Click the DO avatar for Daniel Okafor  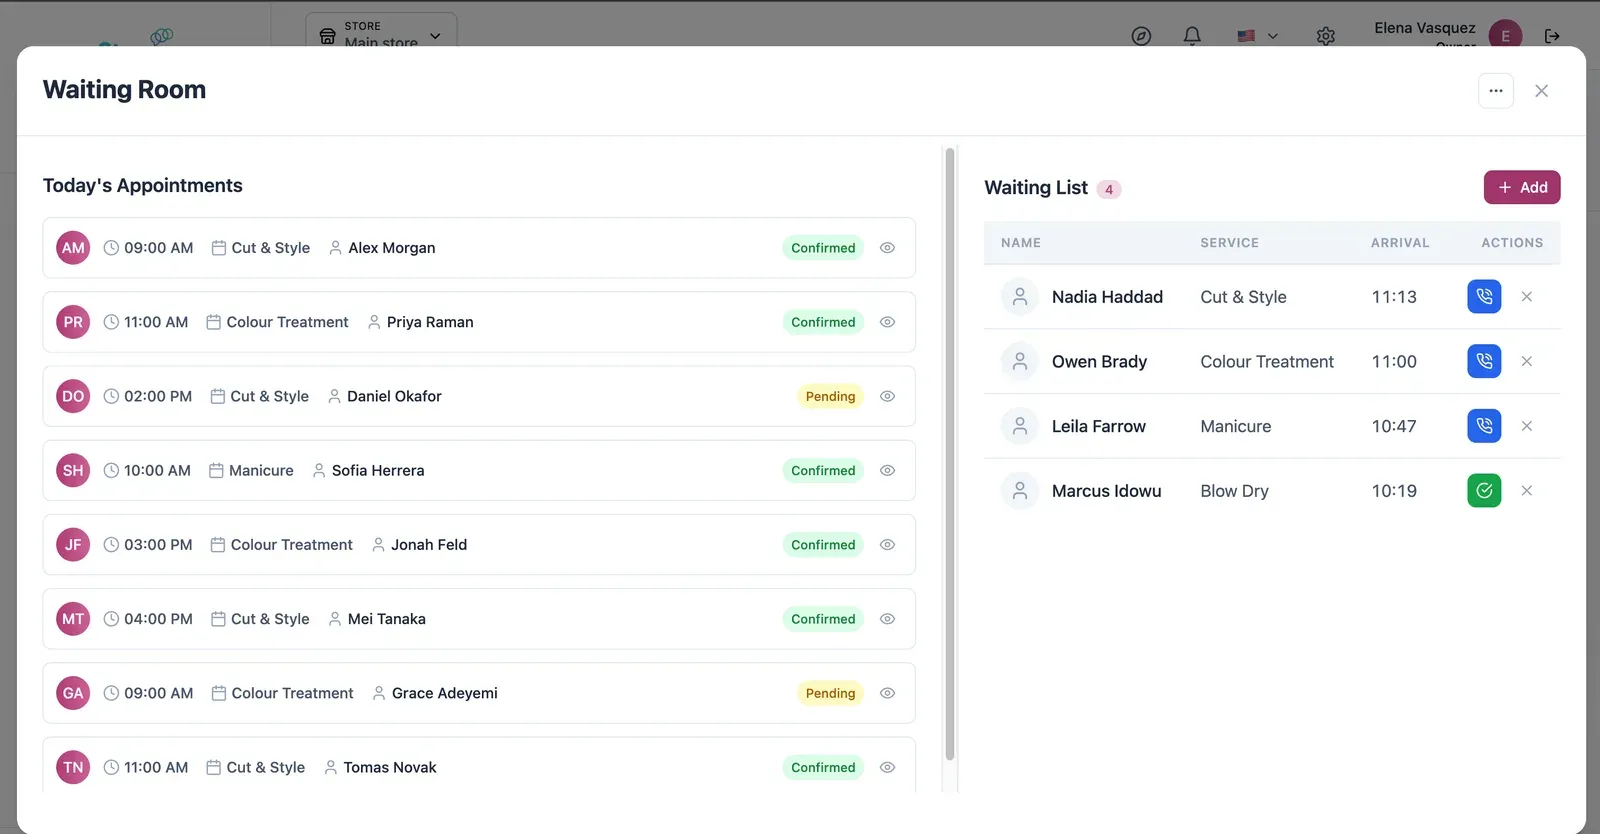coord(73,396)
